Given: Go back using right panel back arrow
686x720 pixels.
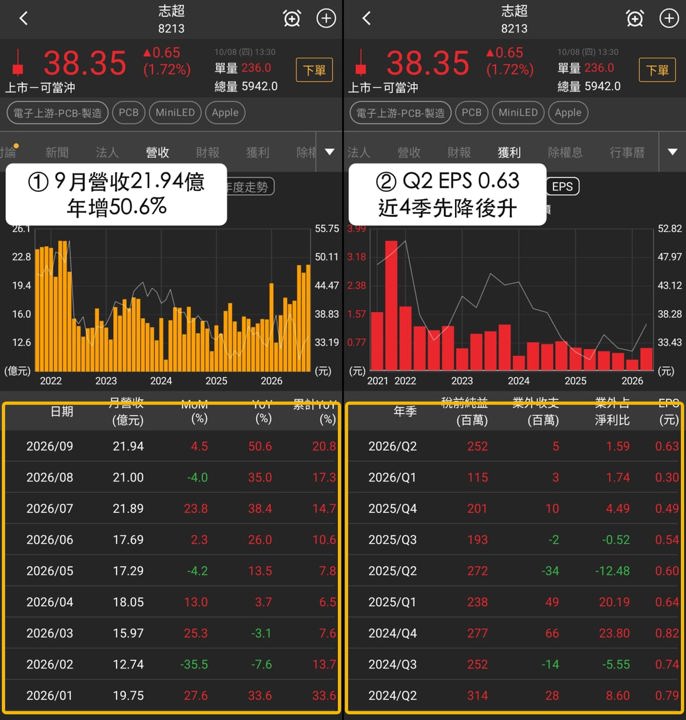Looking at the screenshot, I should (366, 18).
